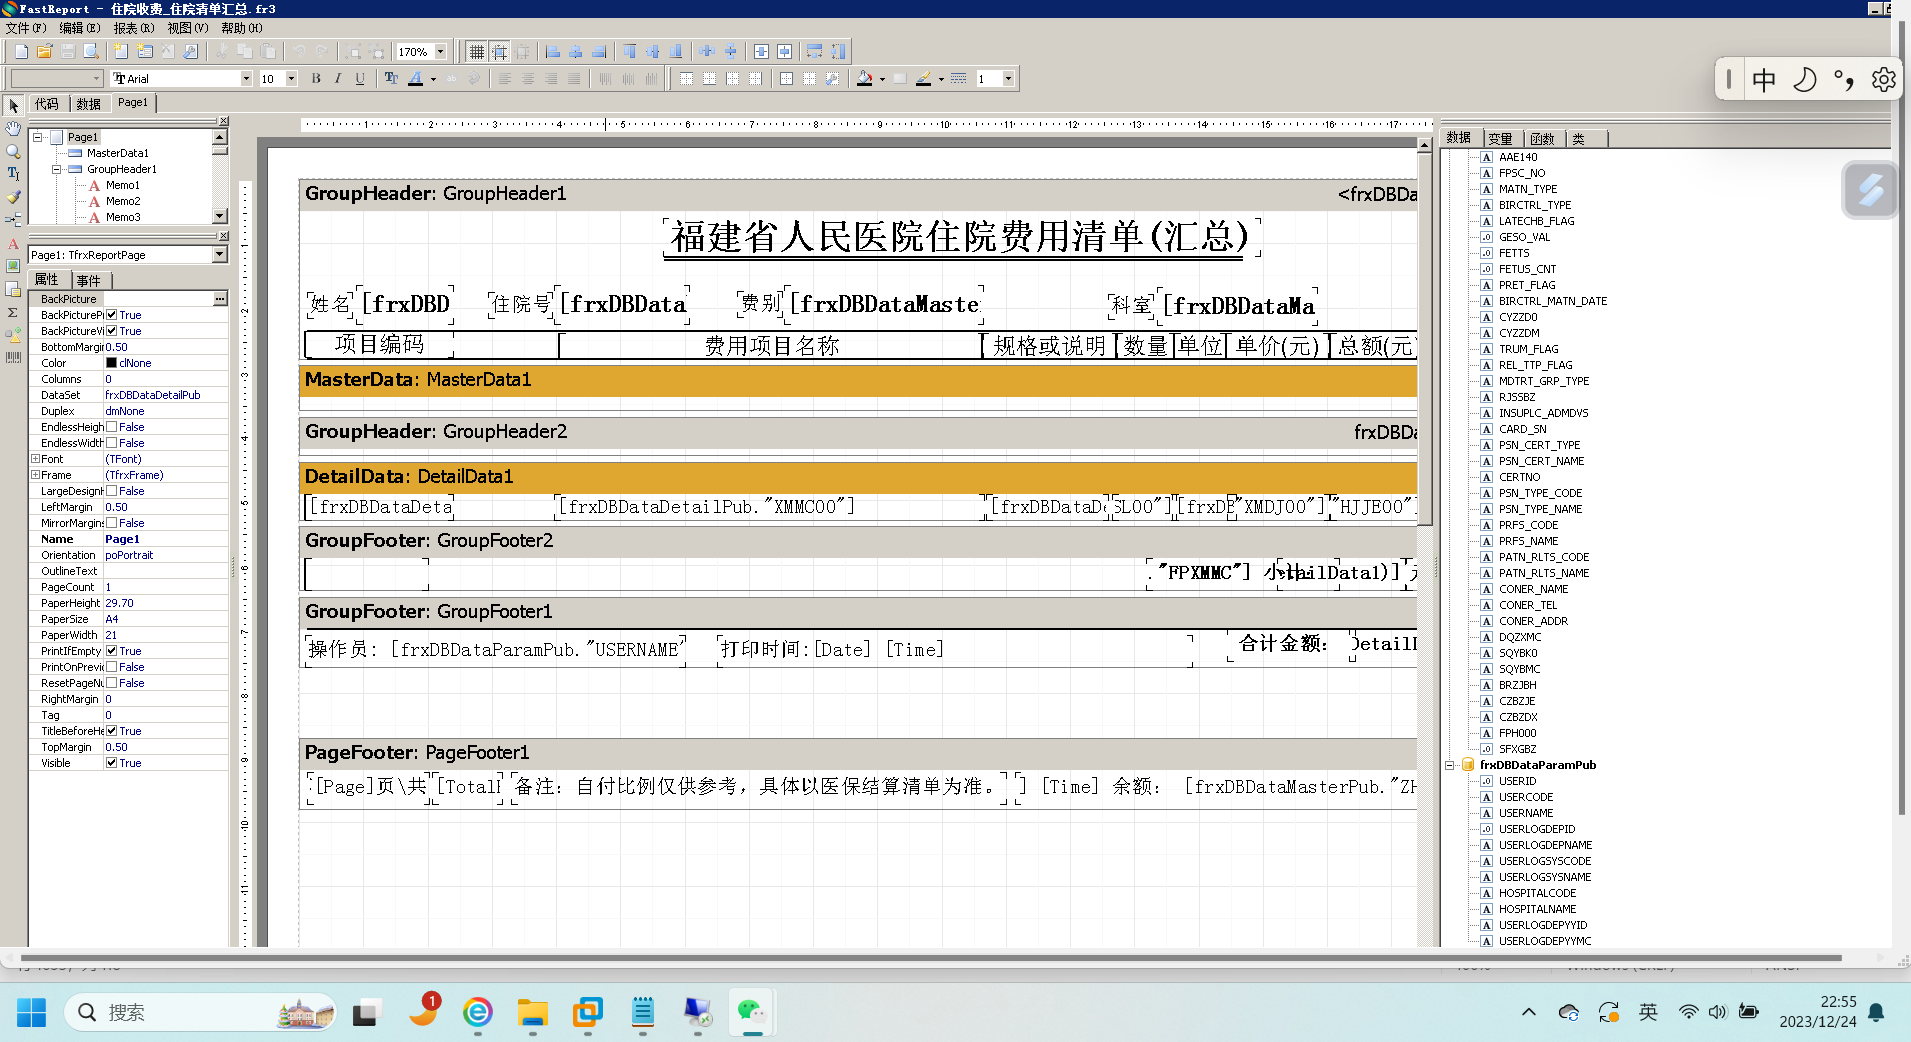This screenshot has width=1911, height=1042.
Task: Open the frame width dropdown
Action: (x=1008, y=78)
